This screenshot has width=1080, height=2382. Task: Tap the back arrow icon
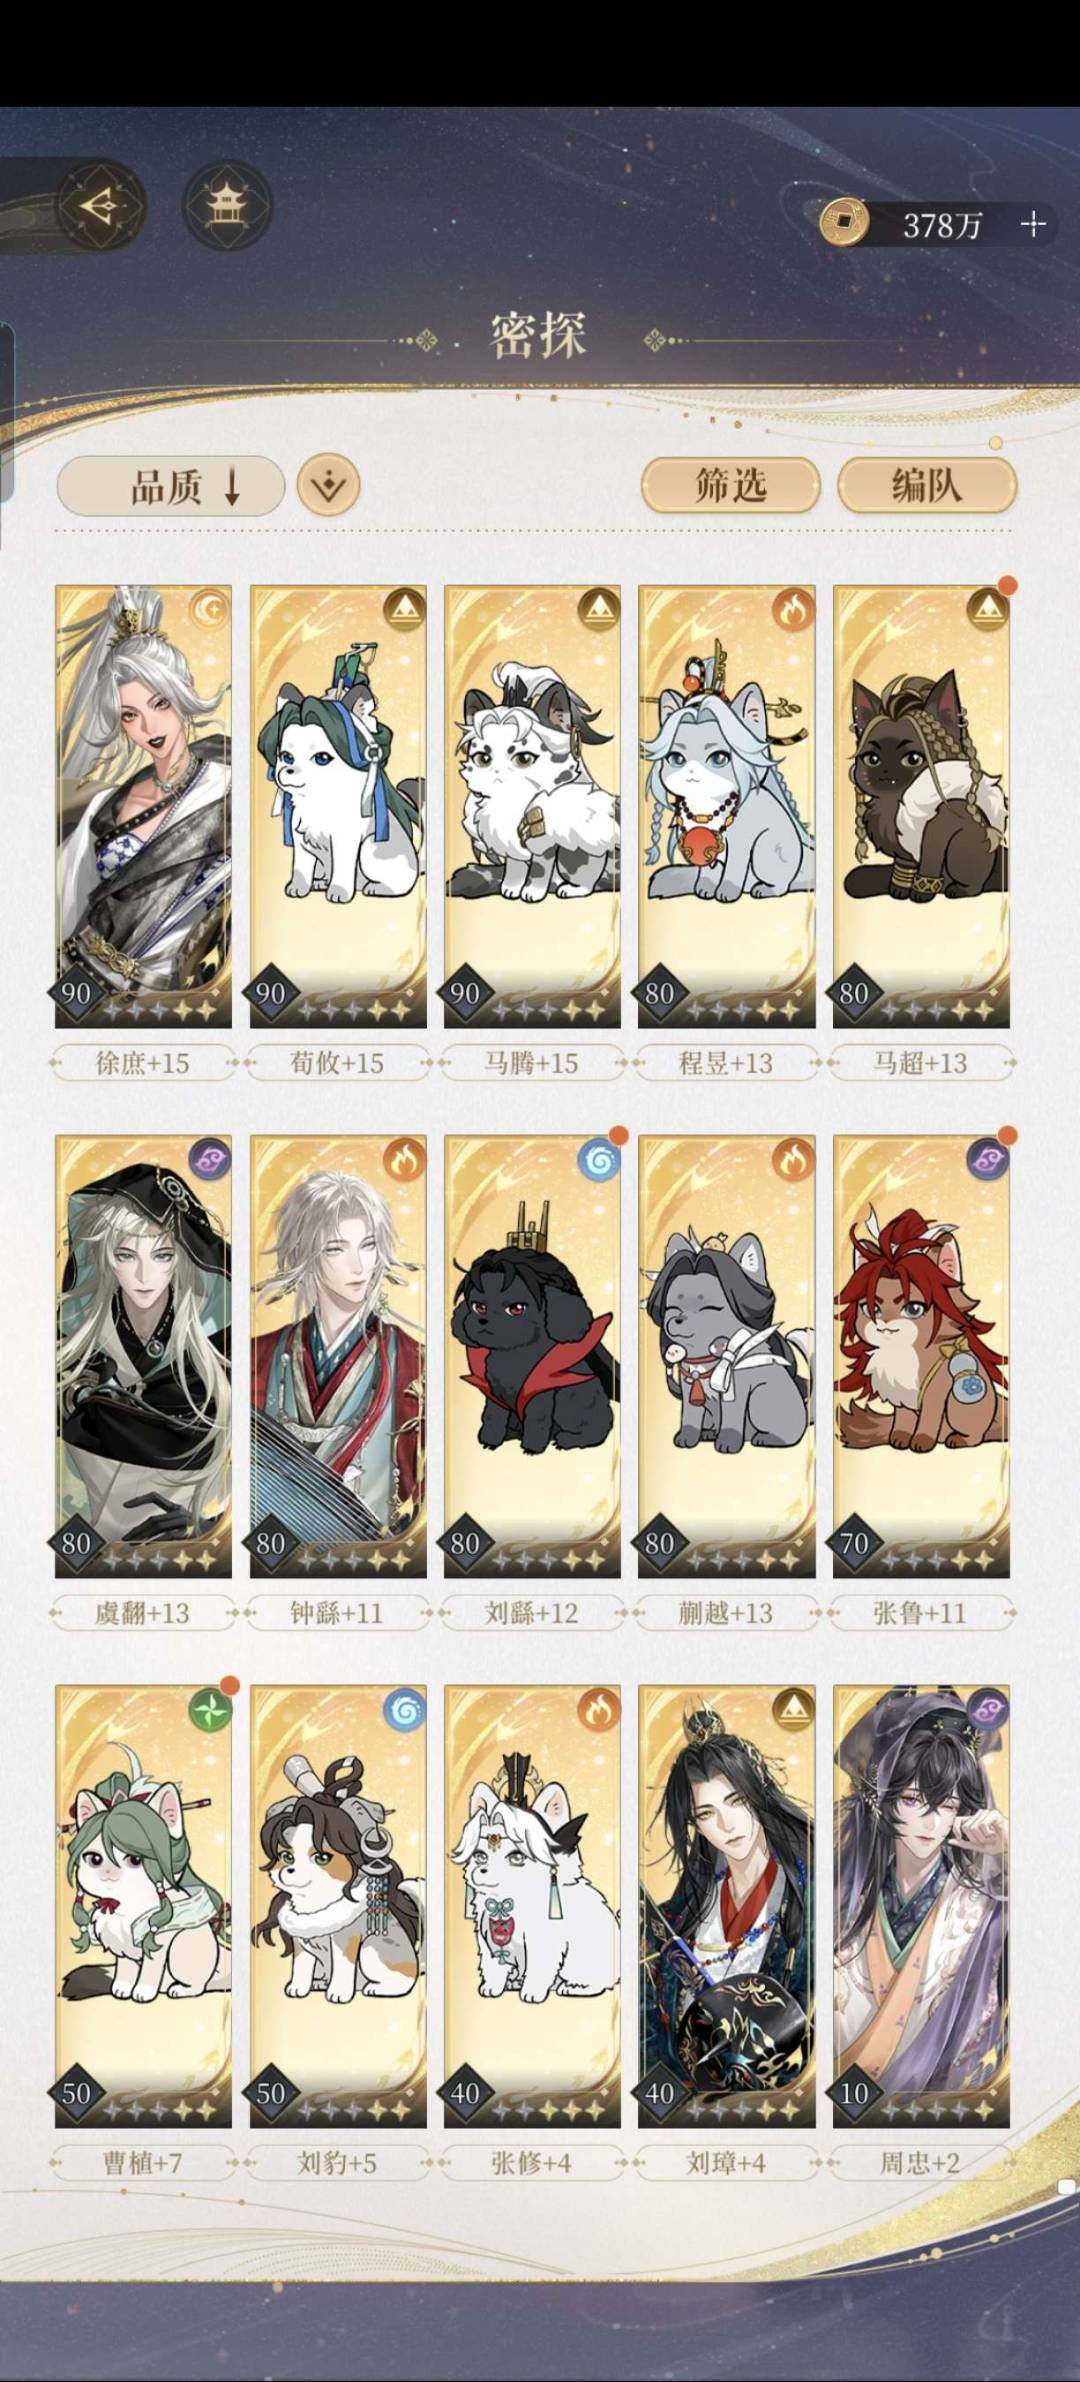tap(102, 206)
